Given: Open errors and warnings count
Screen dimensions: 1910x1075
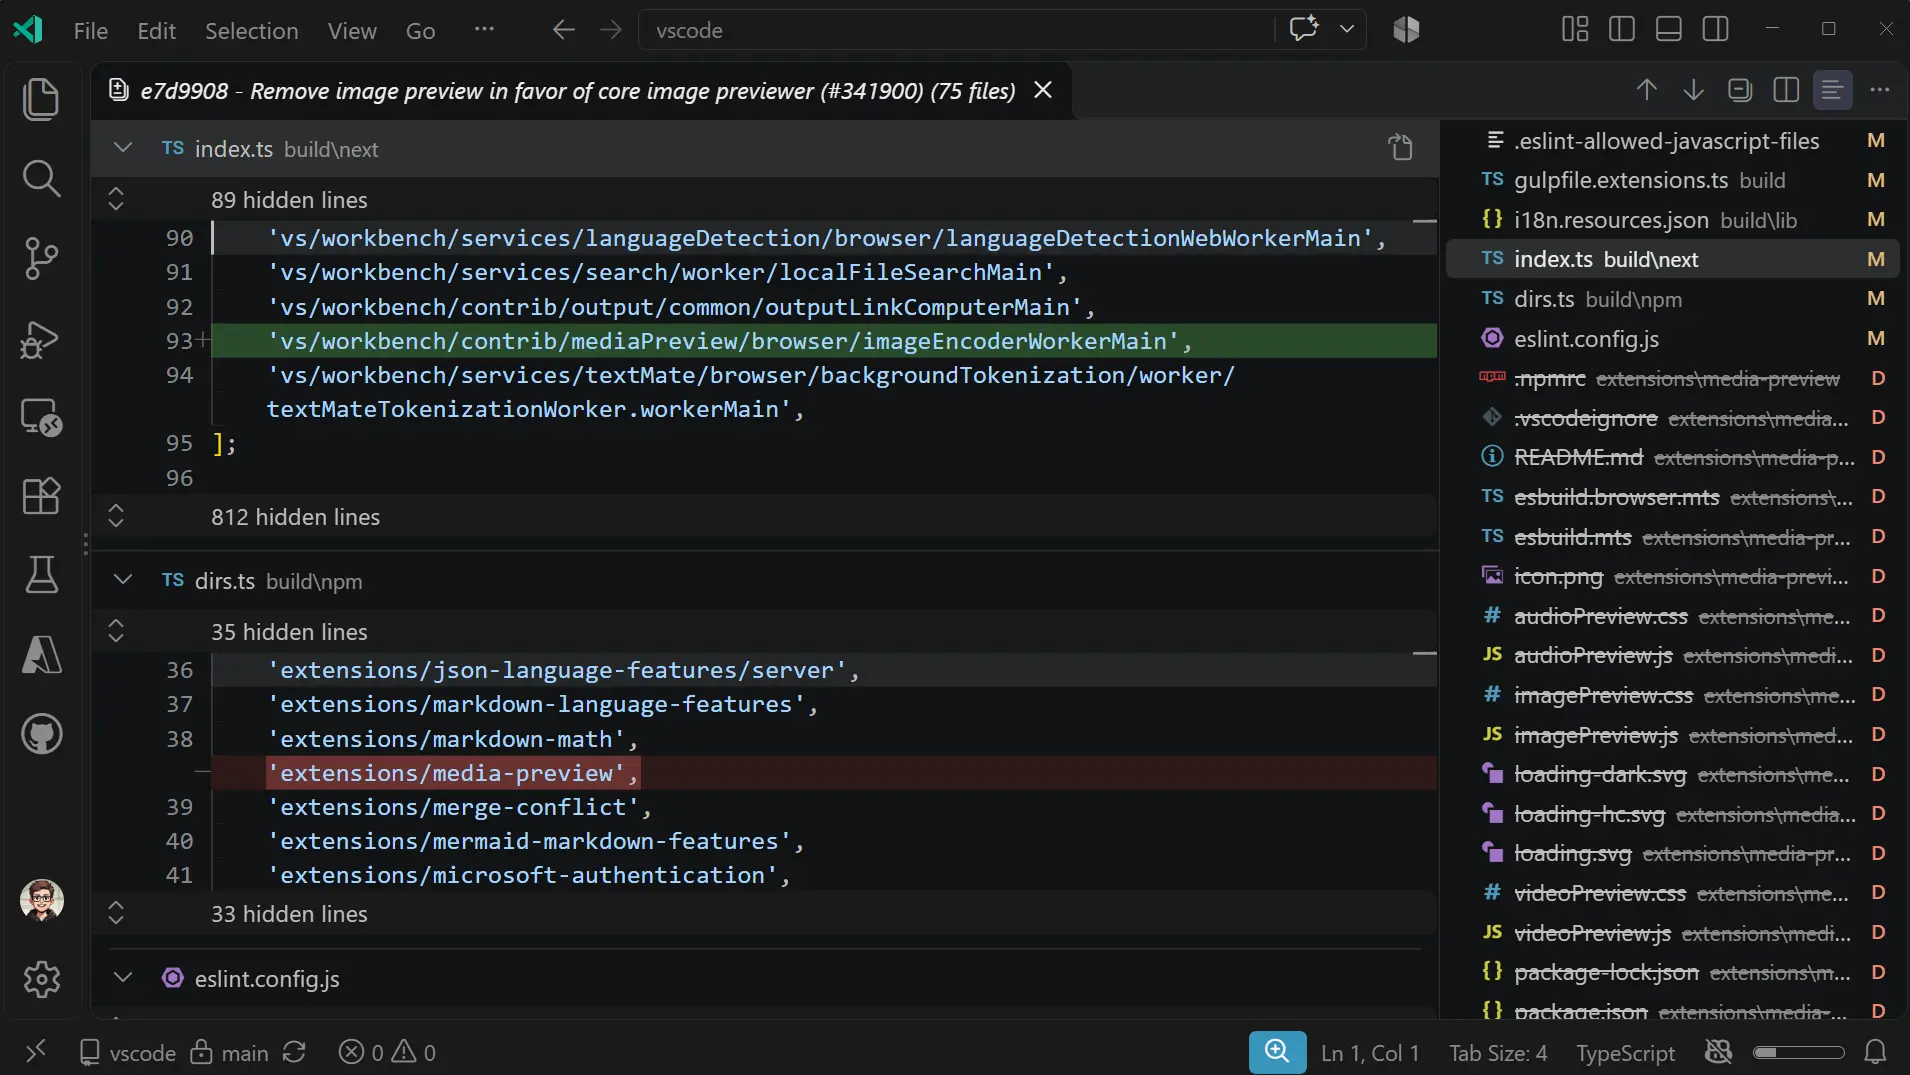Looking at the screenshot, I should pyautogui.click(x=387, y=1052).
